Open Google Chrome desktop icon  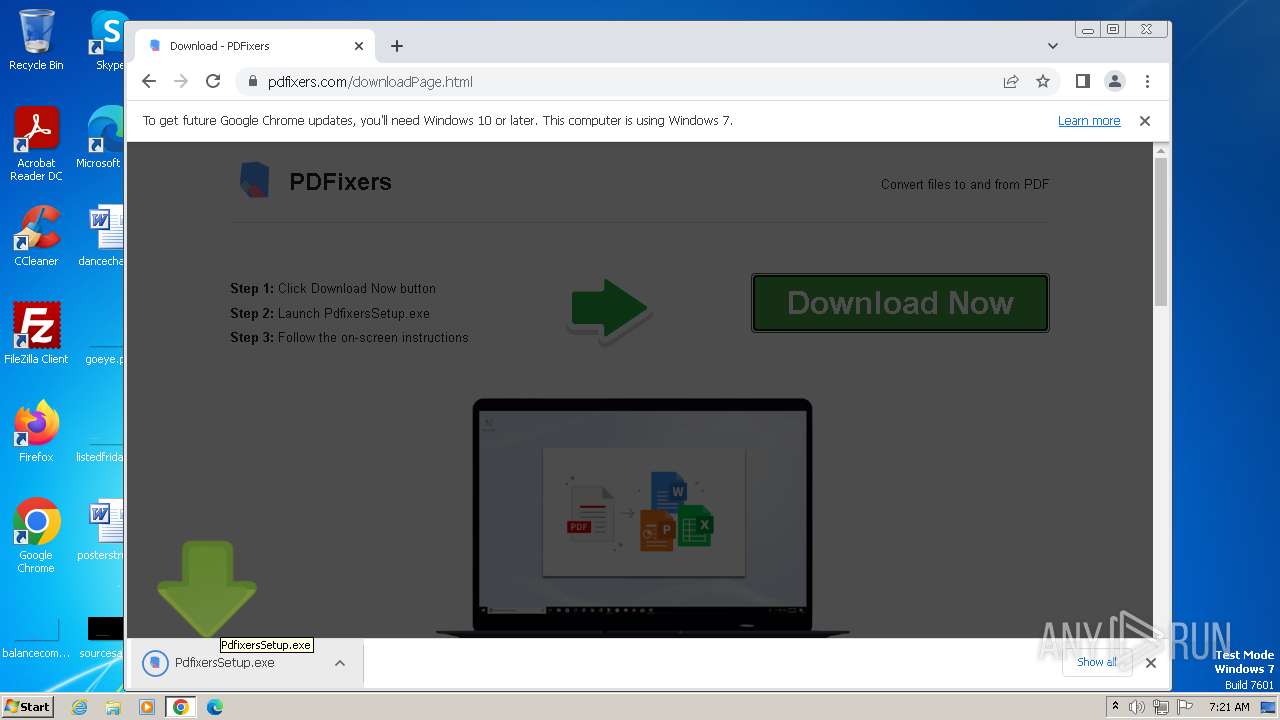click(36, 536)
